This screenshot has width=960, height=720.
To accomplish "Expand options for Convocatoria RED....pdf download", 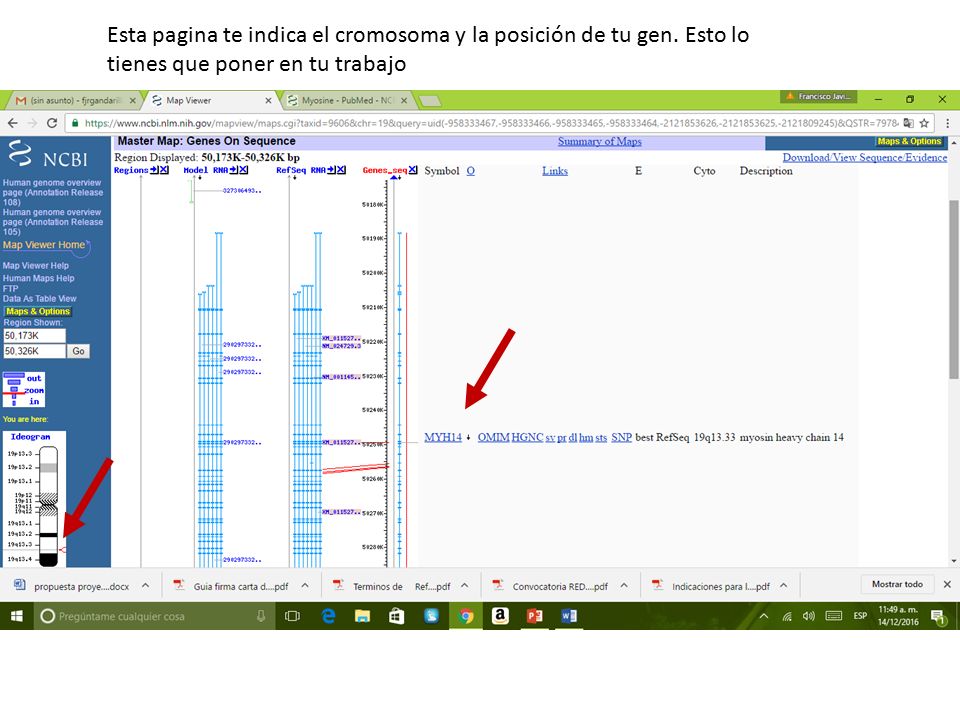I will 624,585.
